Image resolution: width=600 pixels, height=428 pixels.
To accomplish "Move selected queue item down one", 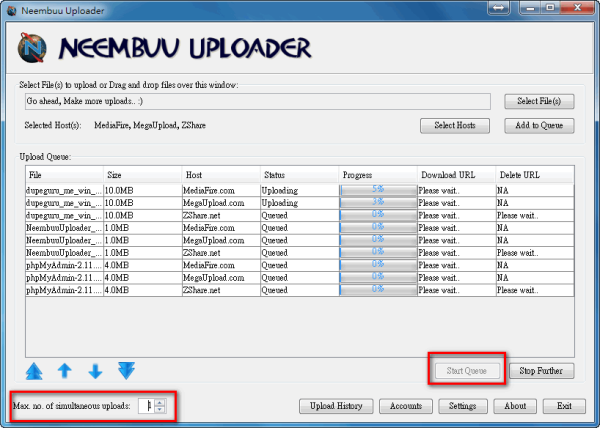I will (95, 371).
